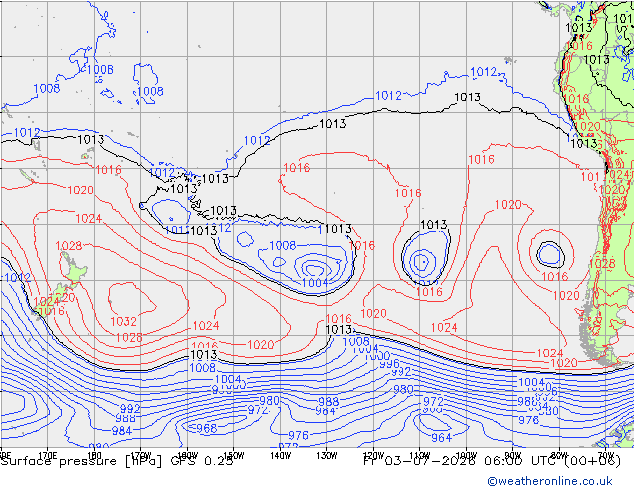The image size is (634, 490).
Task: Click the 1004 label inside the closed low
Action: tap(315, 283)
